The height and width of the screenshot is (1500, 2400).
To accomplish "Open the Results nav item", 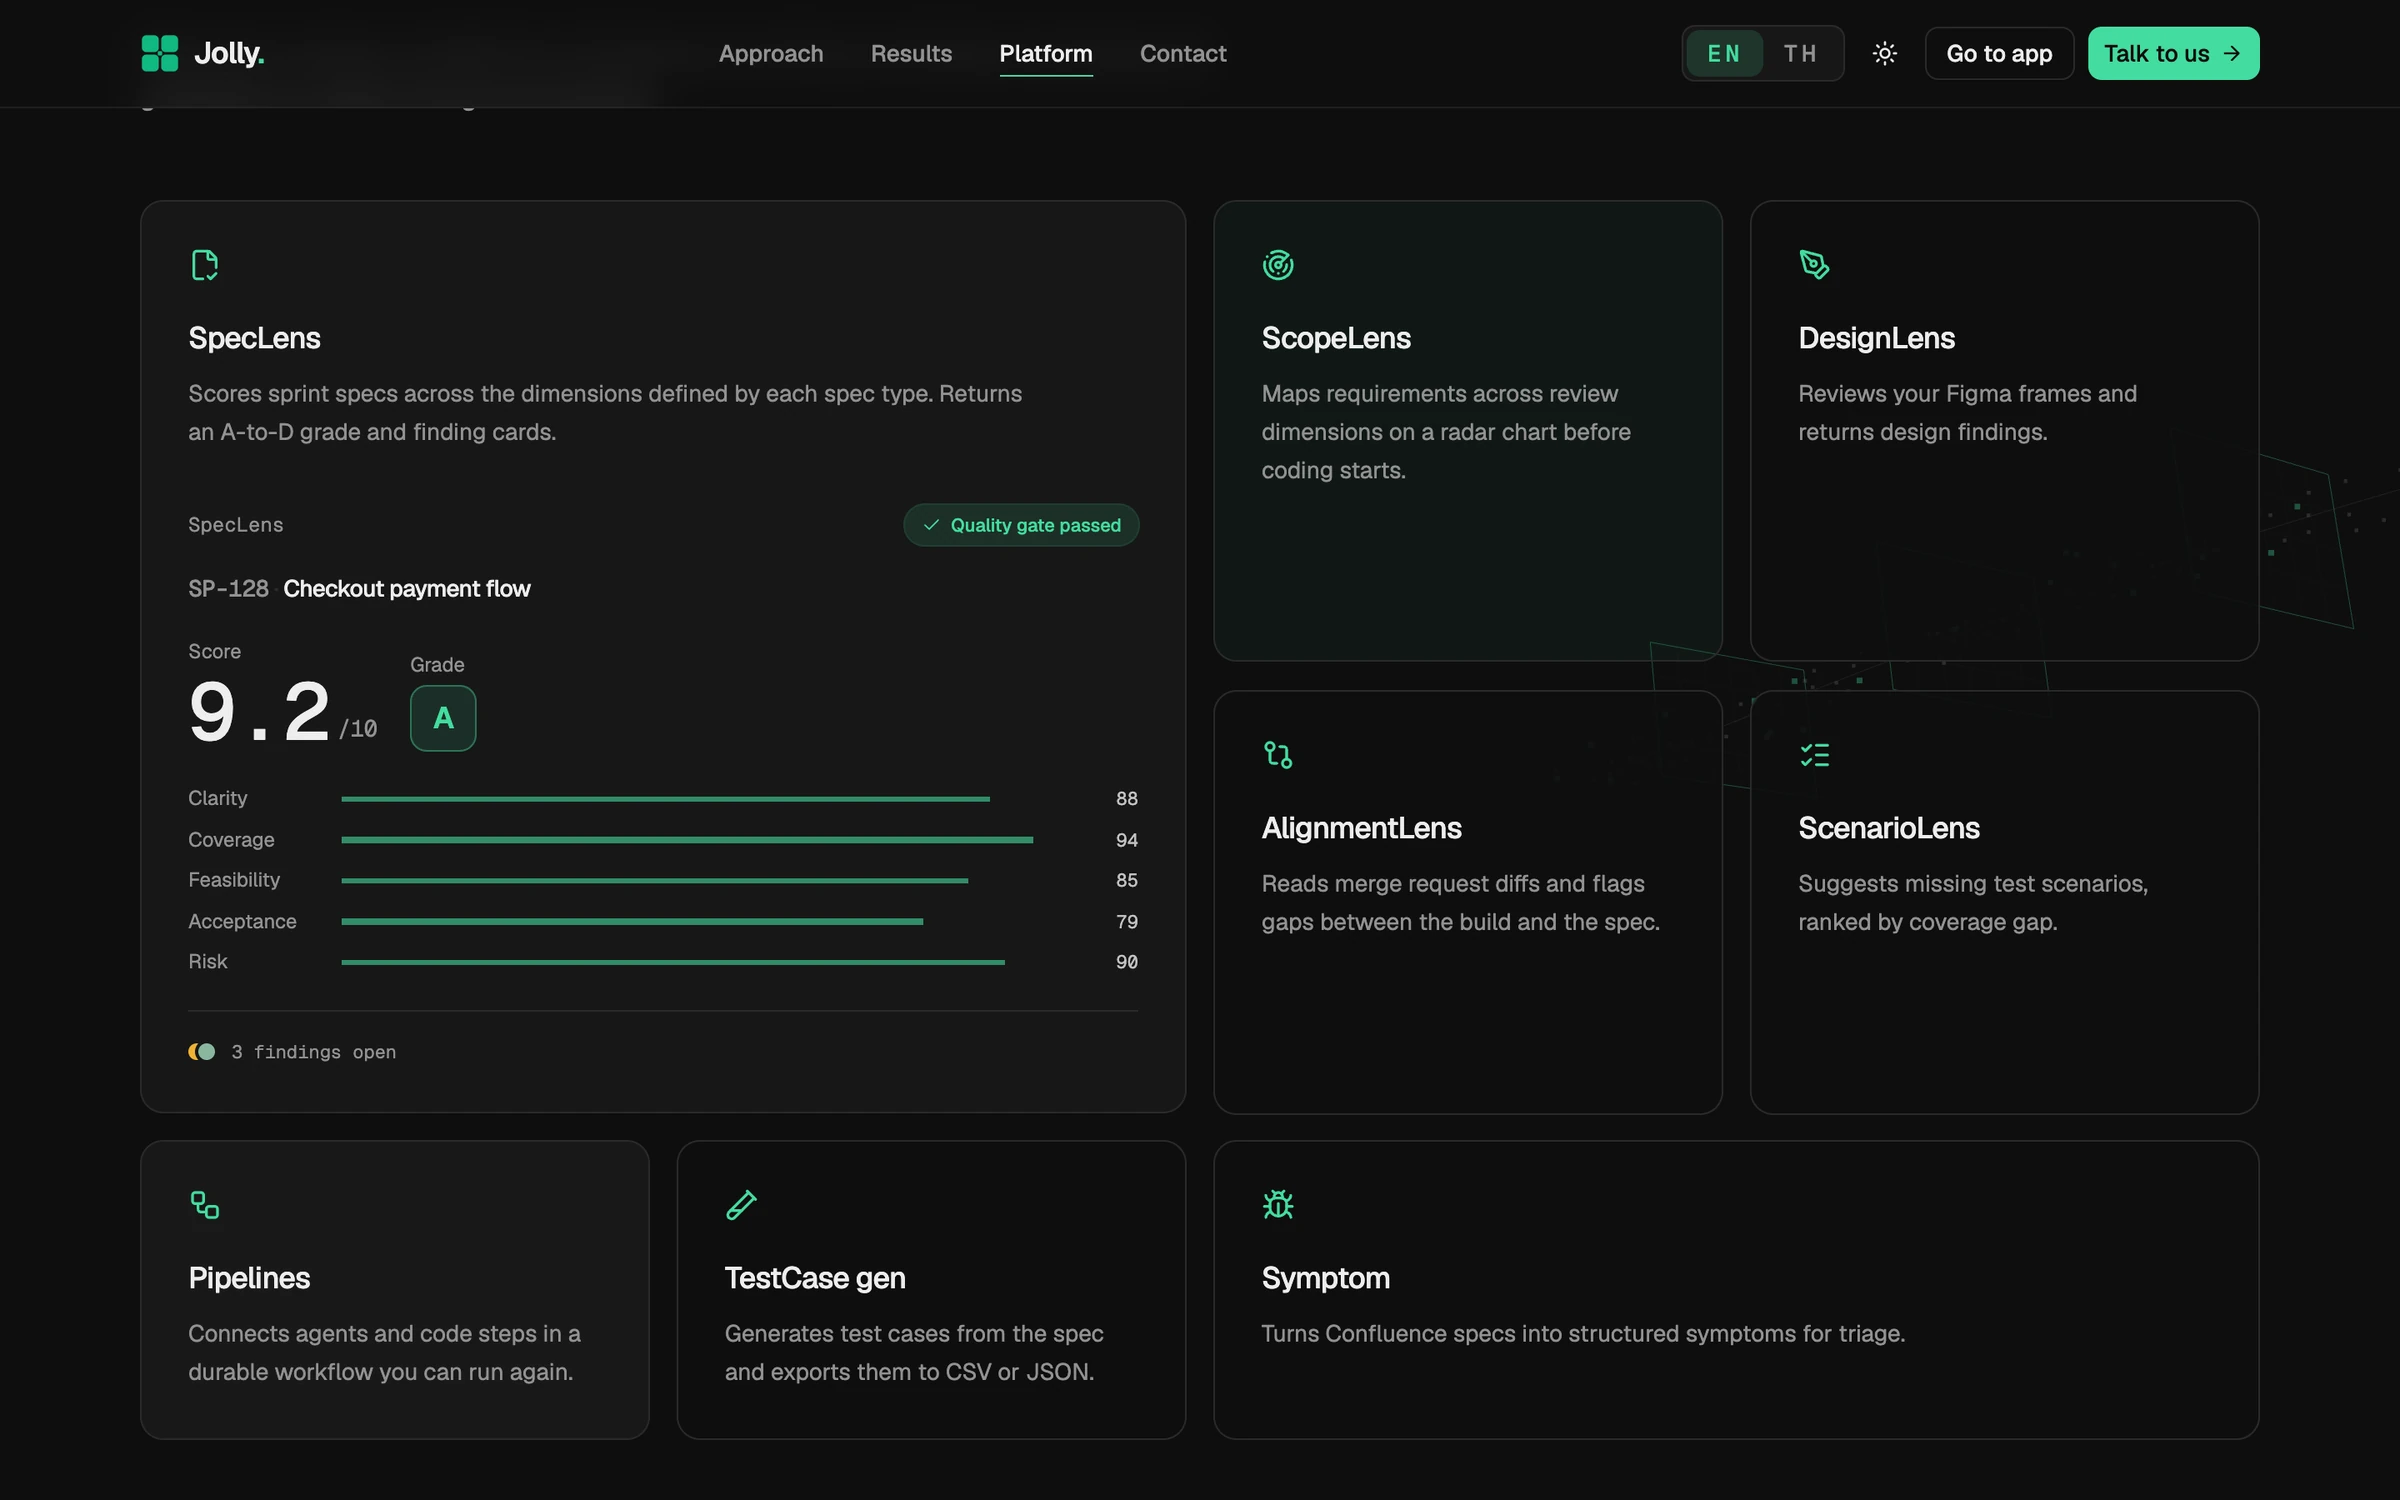I will point(911,53).
